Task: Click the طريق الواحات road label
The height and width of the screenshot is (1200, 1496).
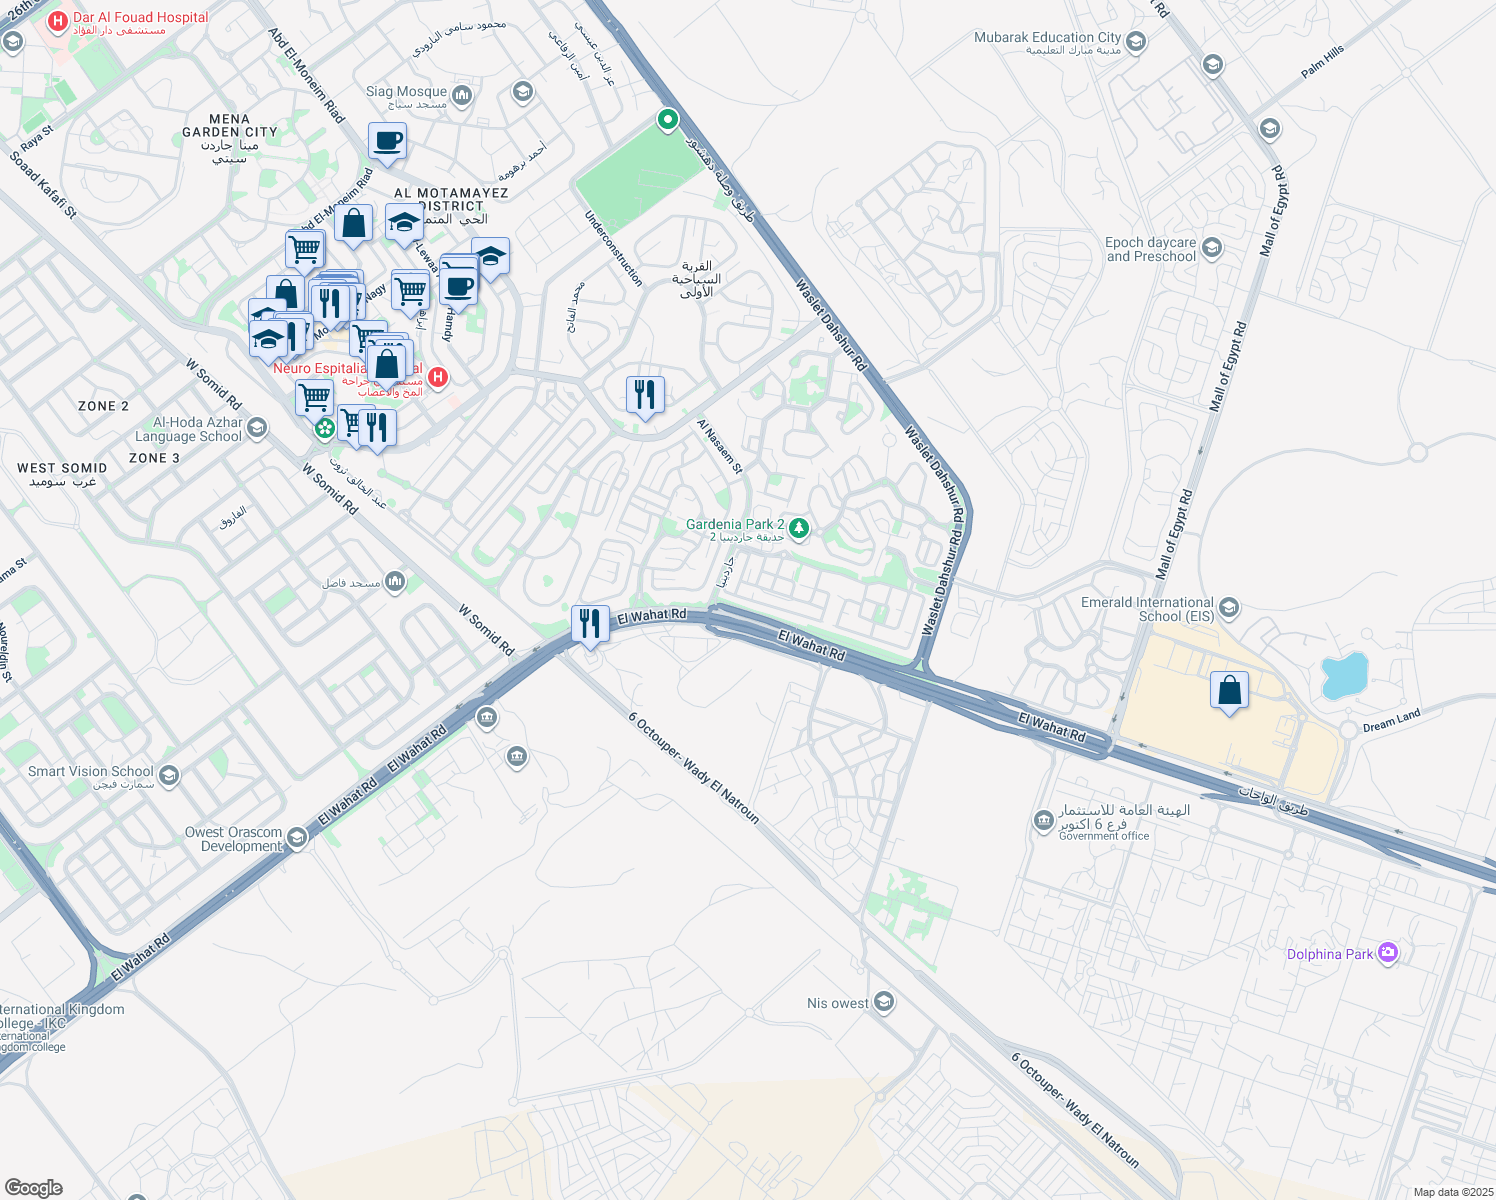Action: pos(1273,800)
